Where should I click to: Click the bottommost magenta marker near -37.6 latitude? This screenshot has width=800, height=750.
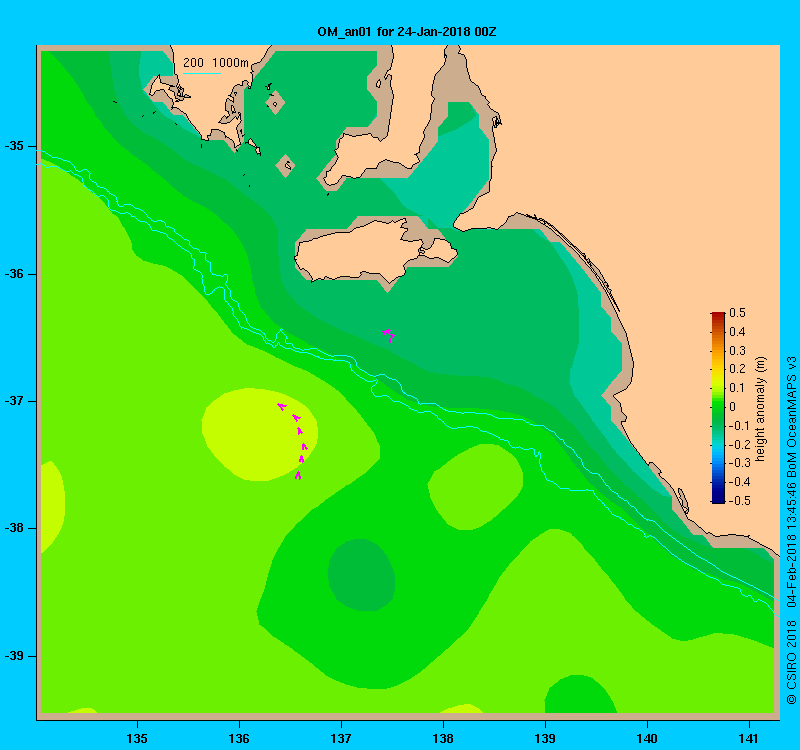pyautogui.click(x=298, y=476)
